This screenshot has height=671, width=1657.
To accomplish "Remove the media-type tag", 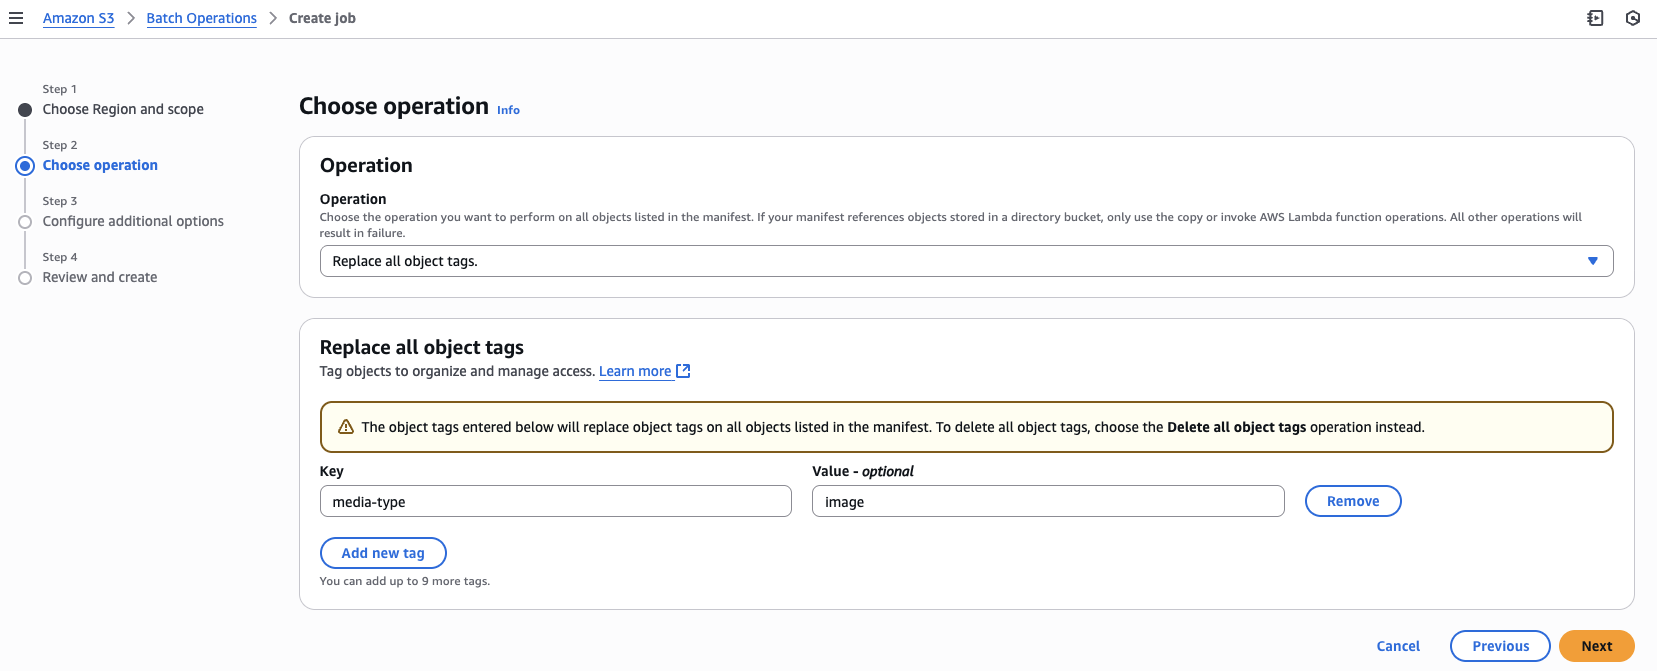I will point(1352,501).
